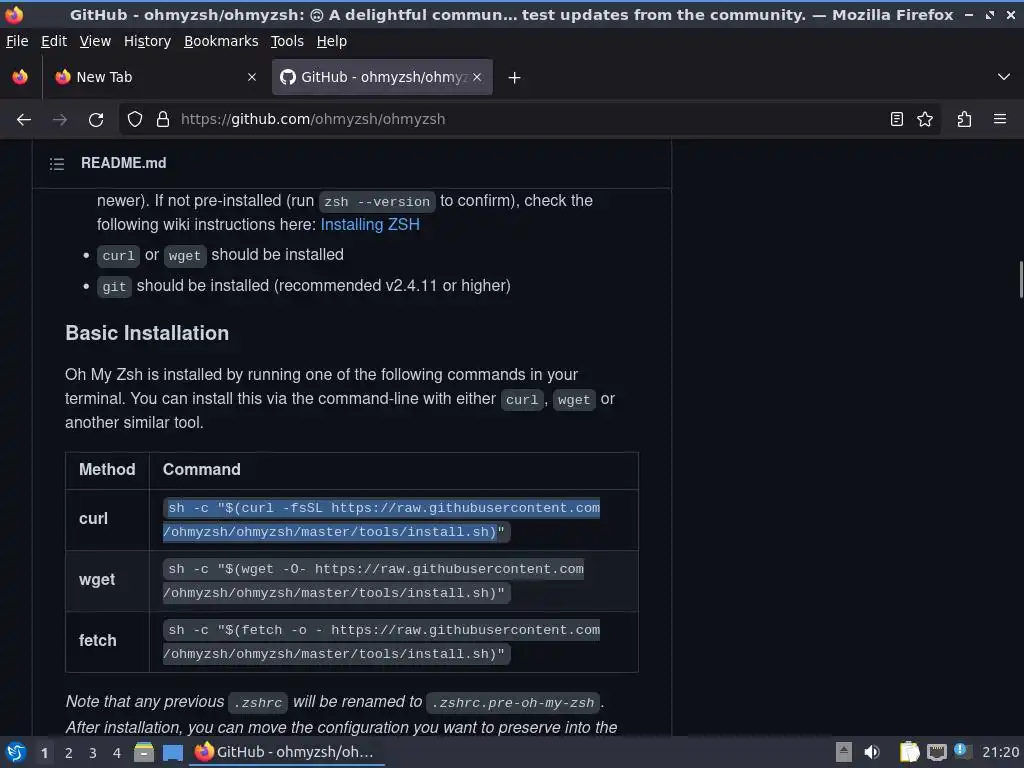Open the network monitor tray icon
This screenshot has width=1024, height=768.
point(936,753)
